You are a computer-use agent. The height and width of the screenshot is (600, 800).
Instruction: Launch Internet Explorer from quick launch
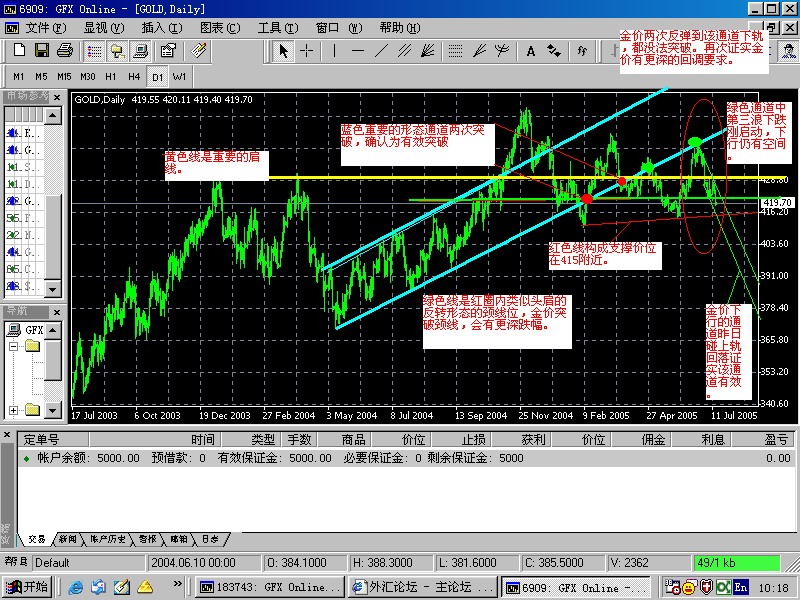(x=76, y=588)
